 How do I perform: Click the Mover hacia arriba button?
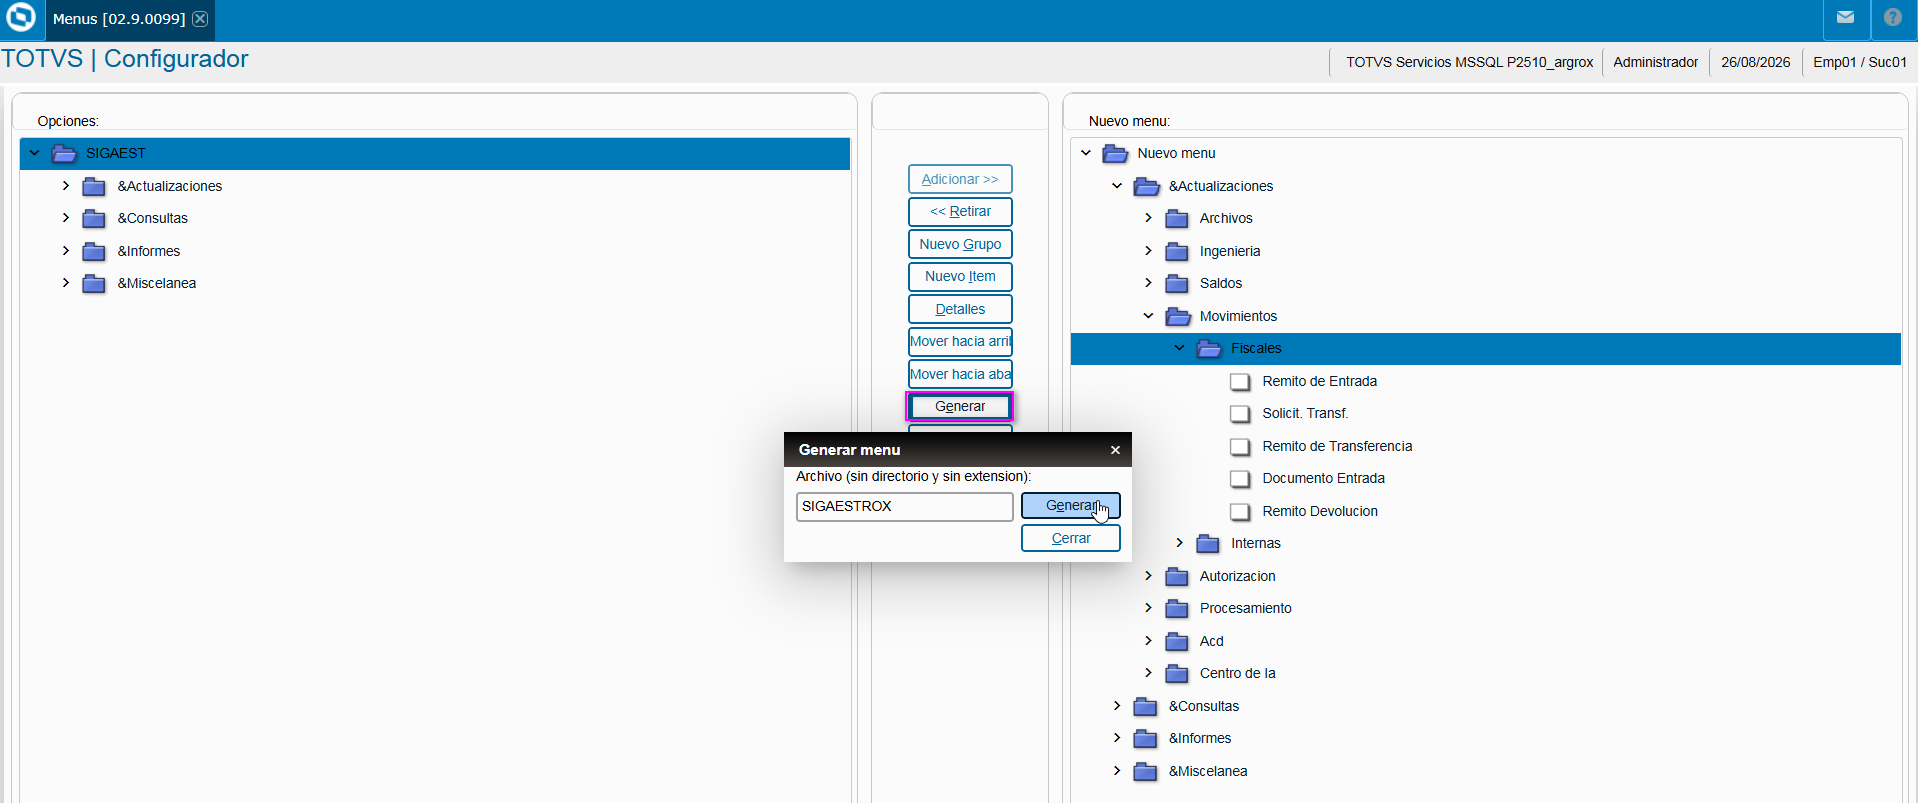960,341
